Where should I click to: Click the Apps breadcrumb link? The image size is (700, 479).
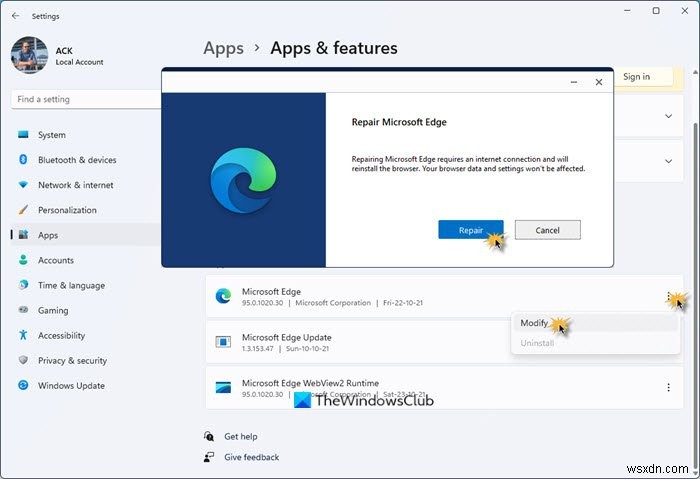(x=223, y=48)
